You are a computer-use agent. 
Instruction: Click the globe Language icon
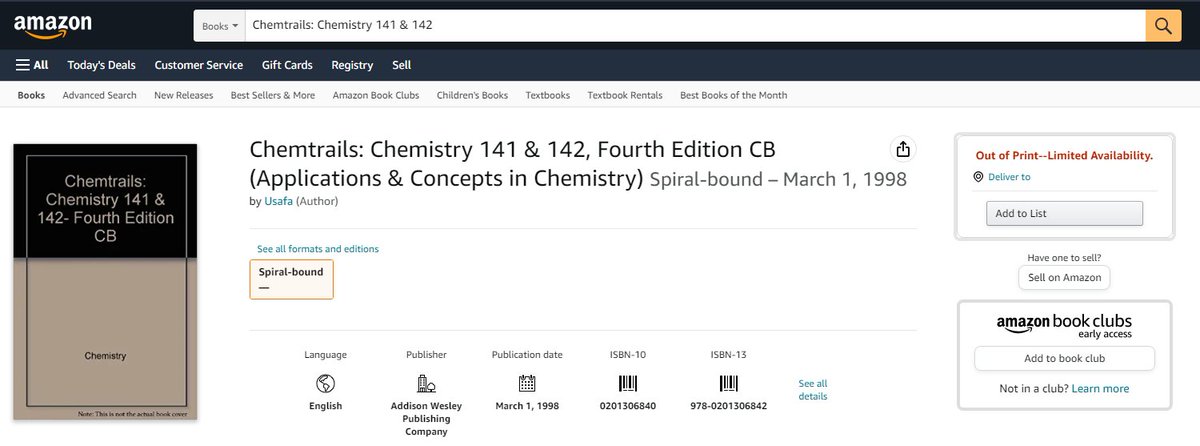click(x=325, y=383)
